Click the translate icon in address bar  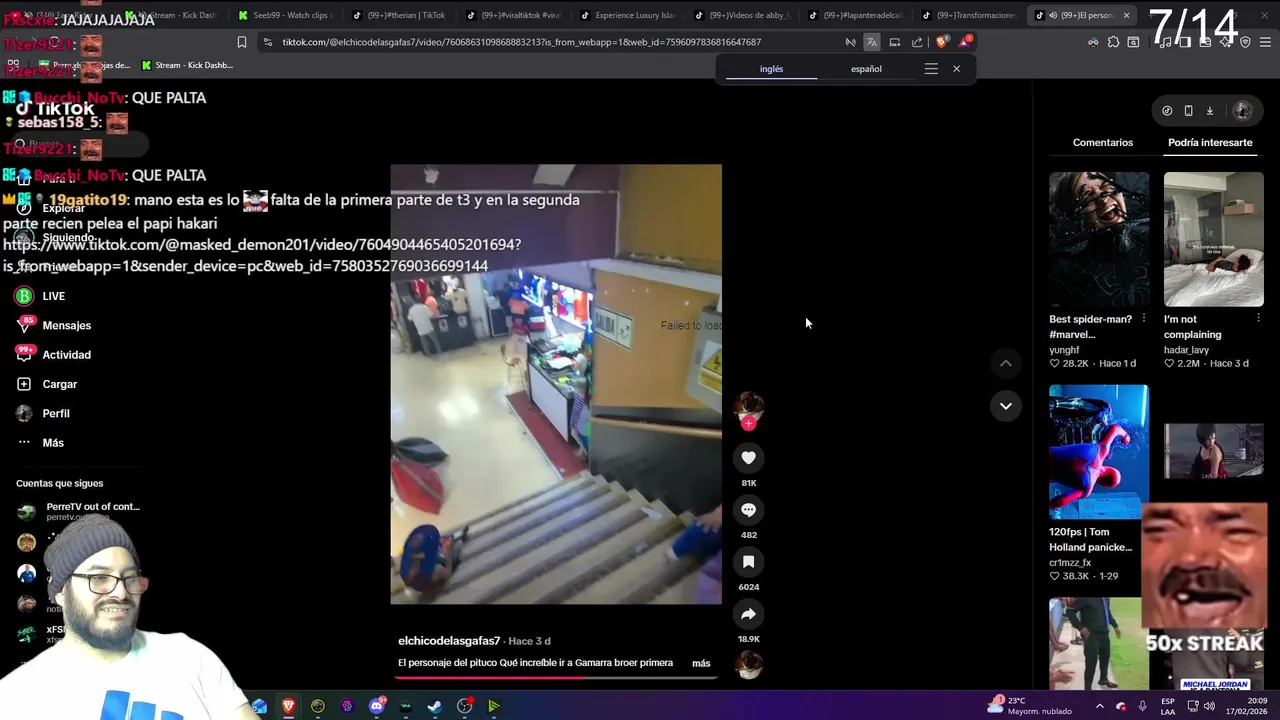[x=872, y=42]
